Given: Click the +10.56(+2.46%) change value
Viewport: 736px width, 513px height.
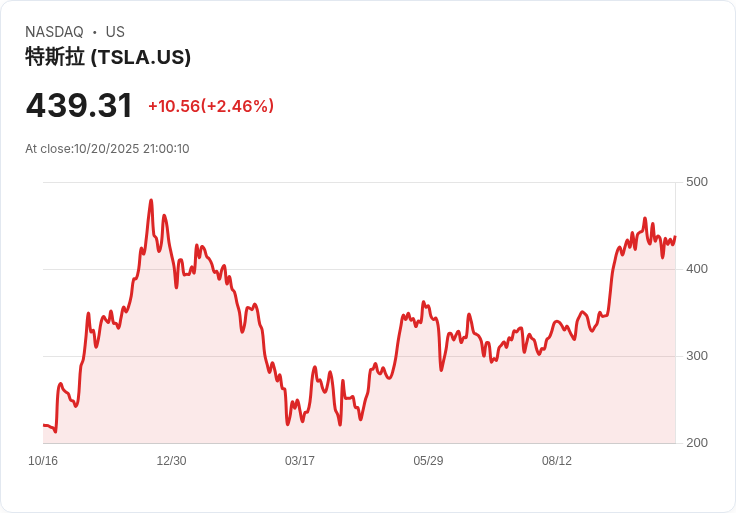Looking at the screenshot, I should click(211, 106).
